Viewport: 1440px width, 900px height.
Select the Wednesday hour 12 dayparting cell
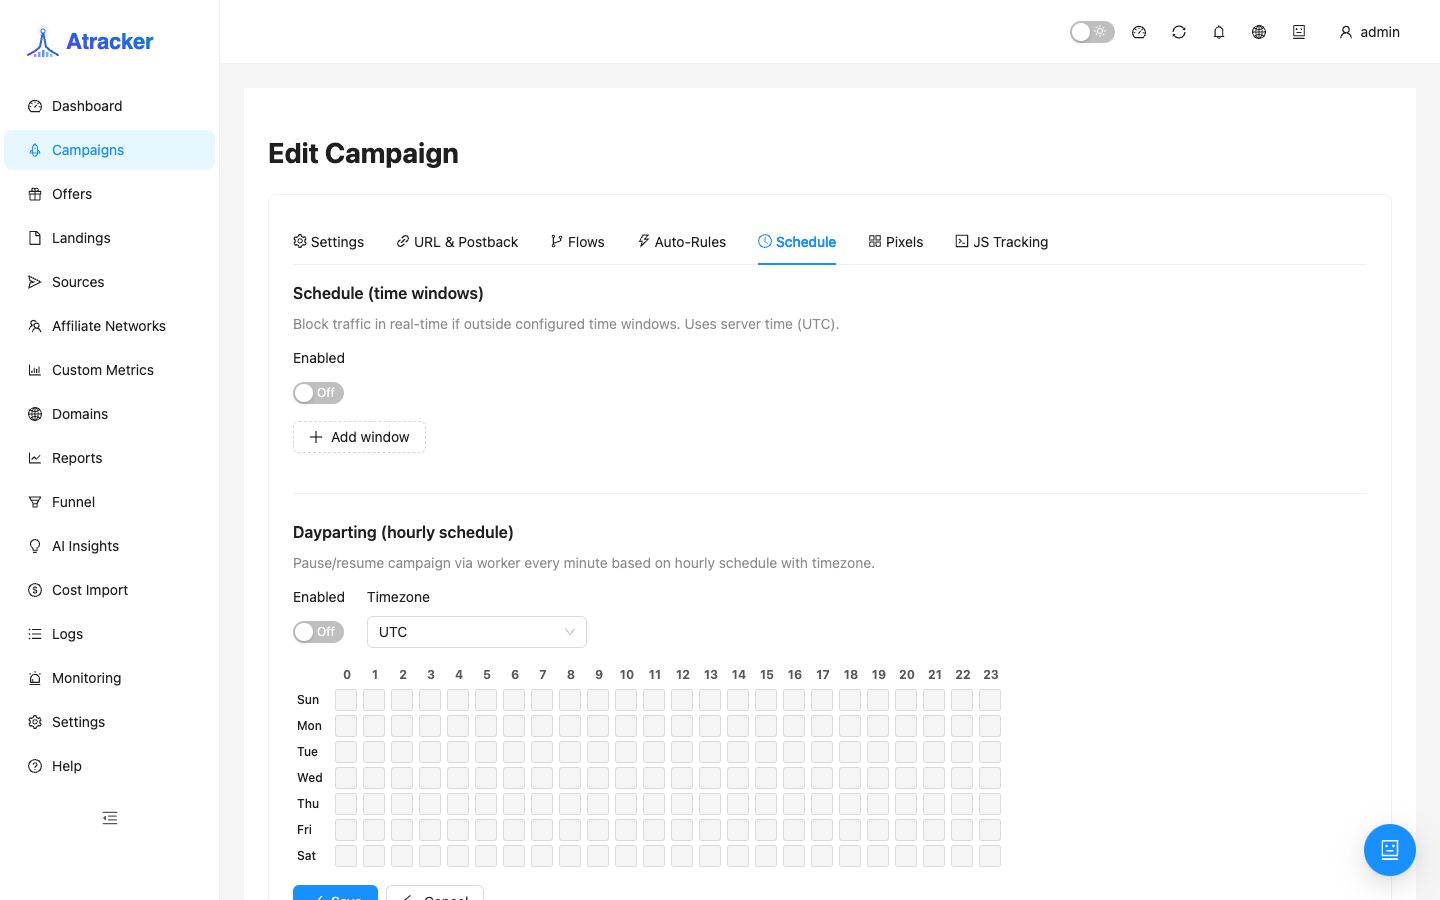682,778
